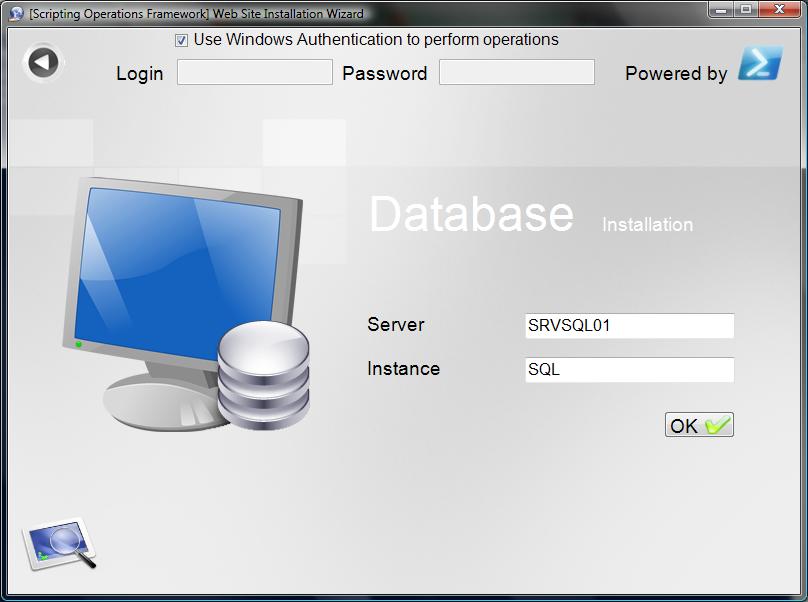
Task: Close the Installation Wizard window
Action: (780, 10)
